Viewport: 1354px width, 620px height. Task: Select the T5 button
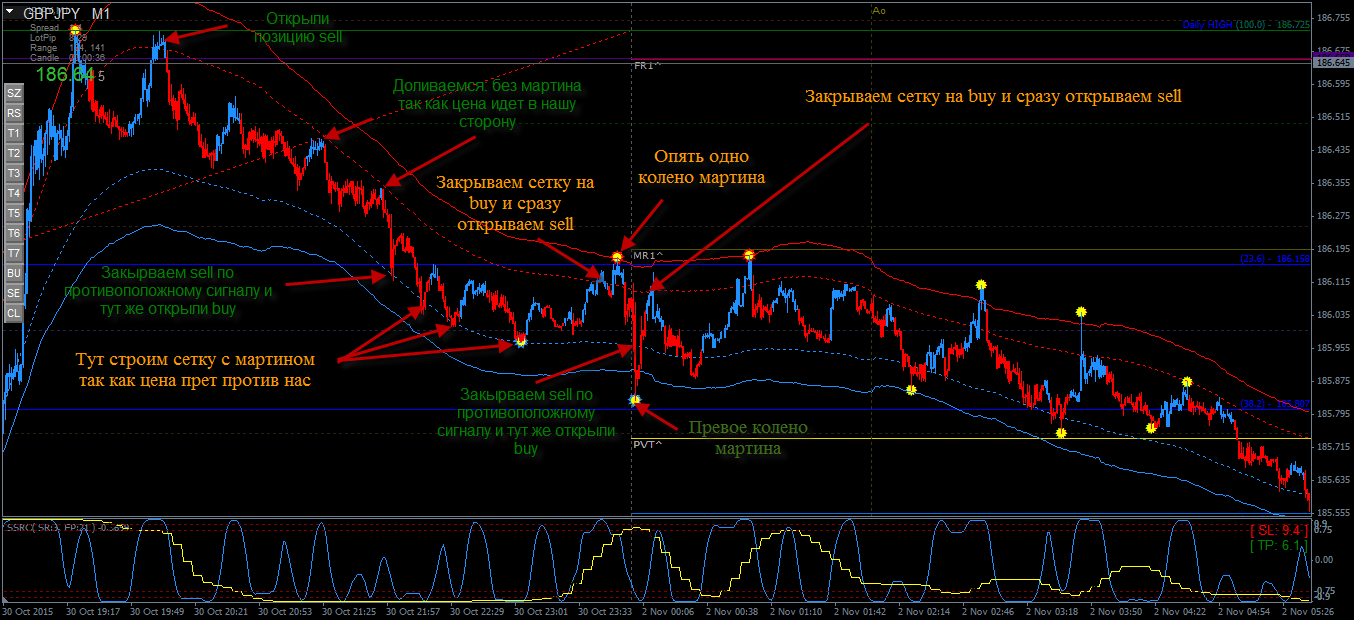pos(14,213)
